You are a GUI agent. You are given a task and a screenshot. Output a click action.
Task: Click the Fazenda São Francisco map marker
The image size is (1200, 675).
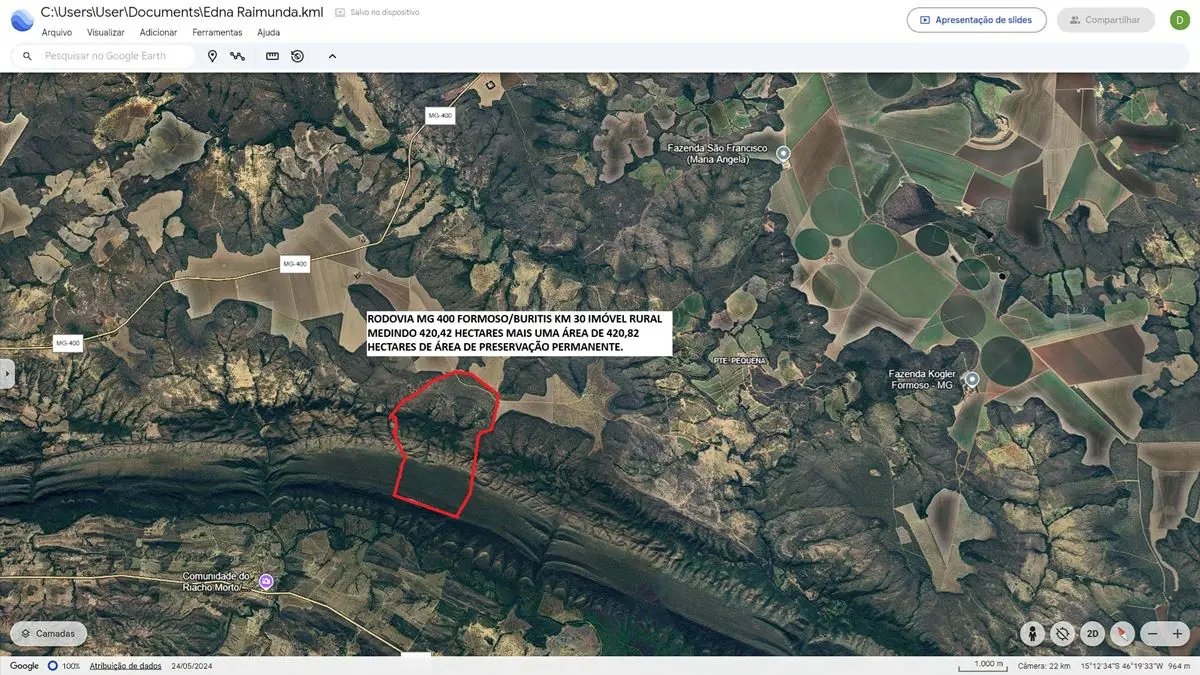point(783,153)
